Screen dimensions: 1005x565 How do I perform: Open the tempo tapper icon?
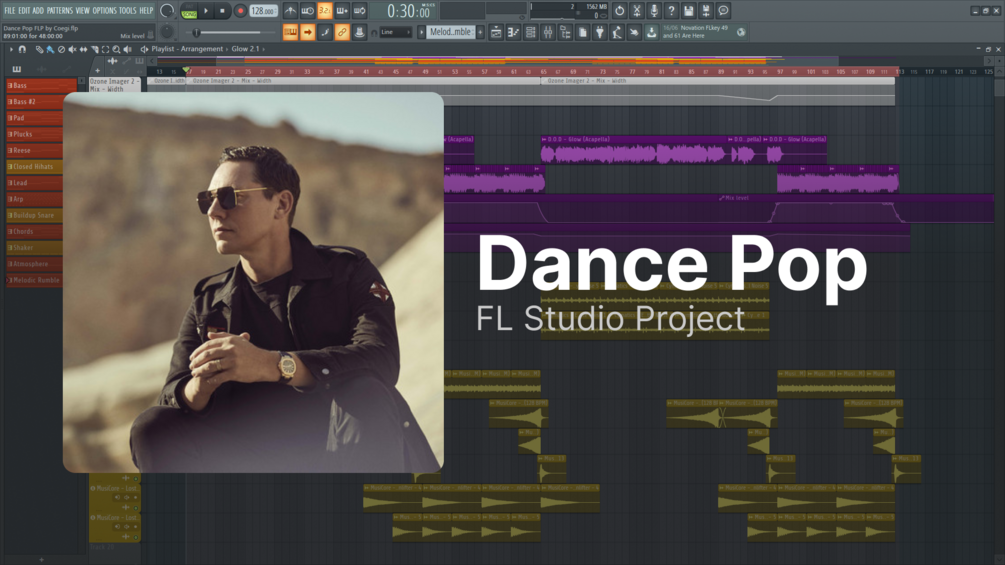tap(617, 32)
